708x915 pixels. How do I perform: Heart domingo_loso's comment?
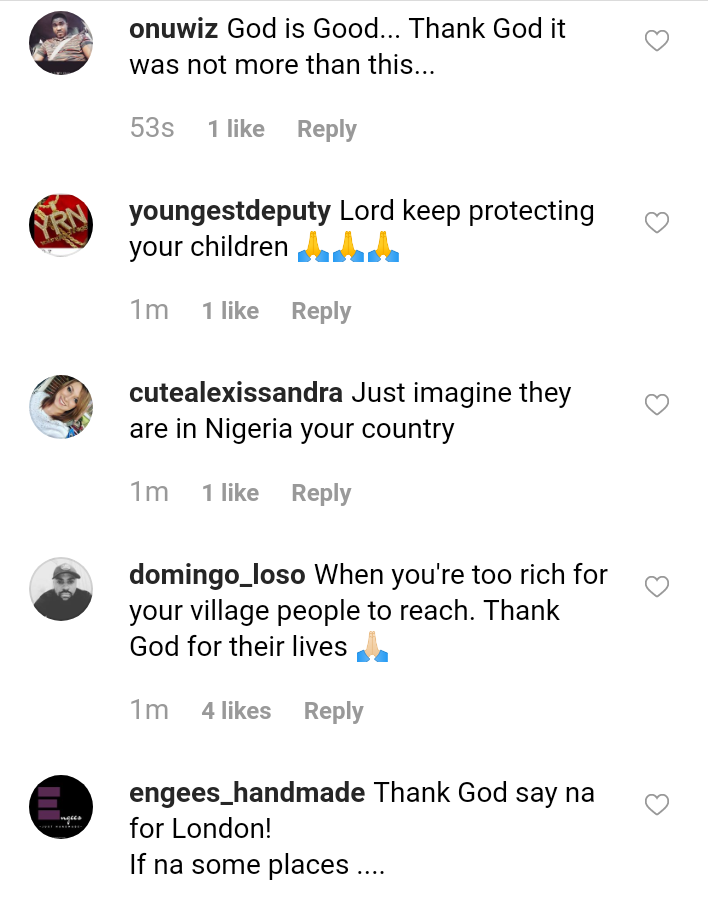[x=656, y=587]
